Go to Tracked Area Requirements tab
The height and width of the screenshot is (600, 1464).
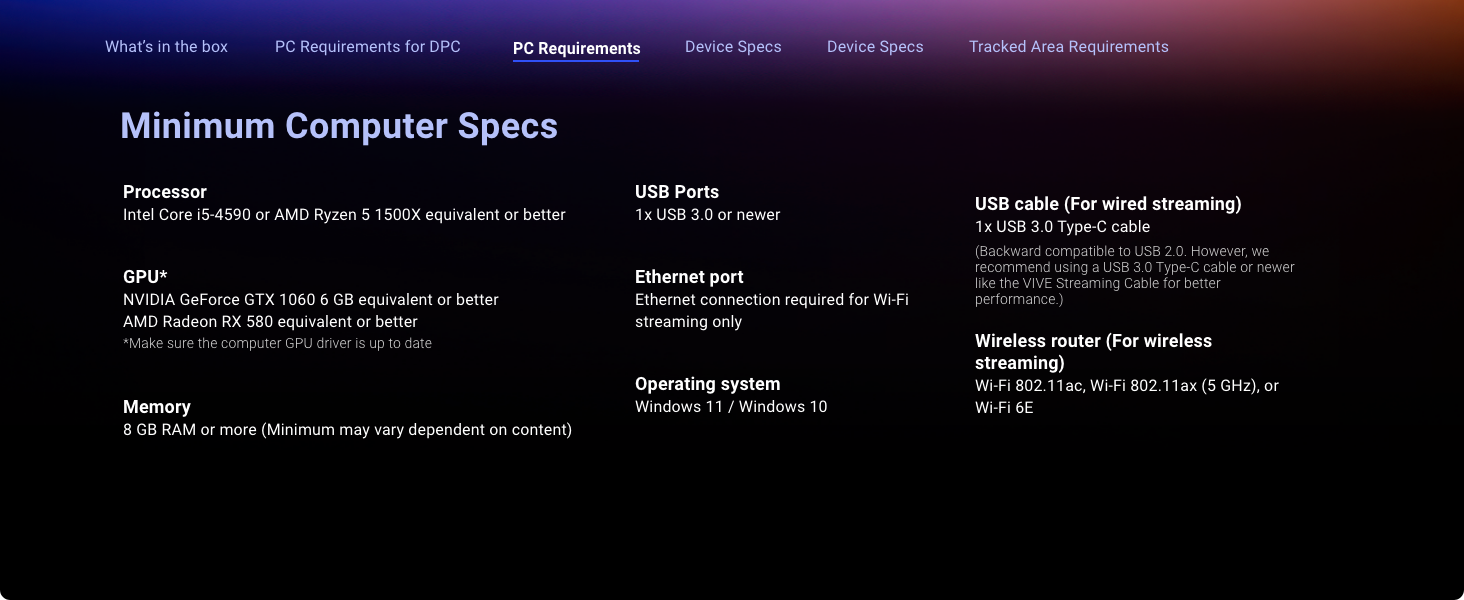pos(1068,47)
